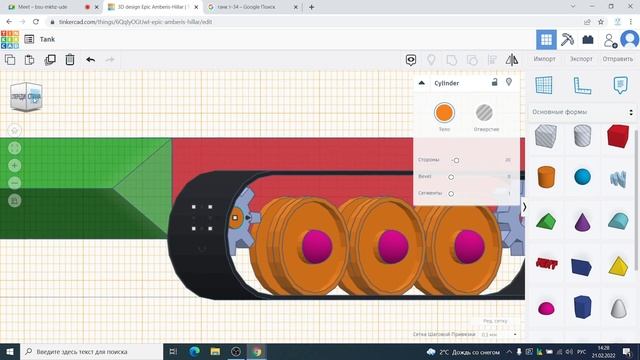Delete the selected shape with trash icon
This screenshot has width=640, height=360.
[x=70, y=60]
